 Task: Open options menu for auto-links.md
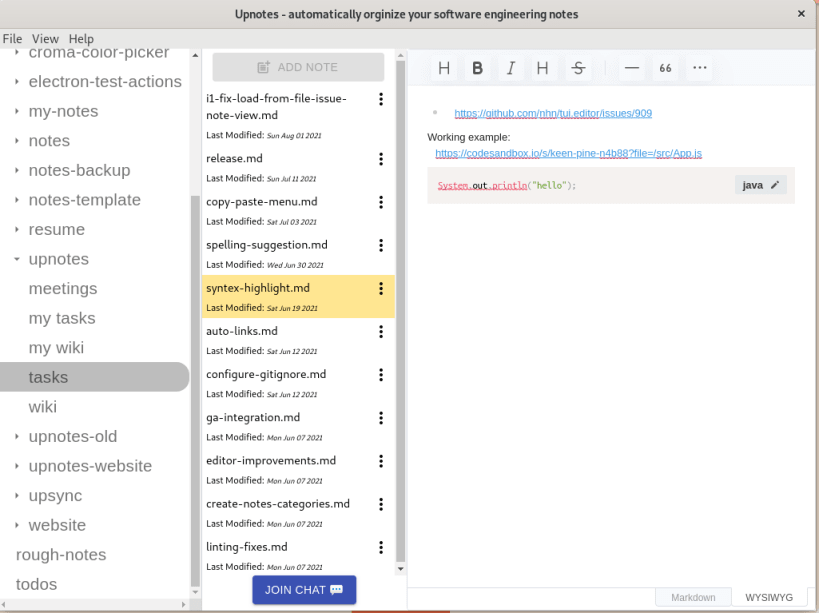coord(381,332)
